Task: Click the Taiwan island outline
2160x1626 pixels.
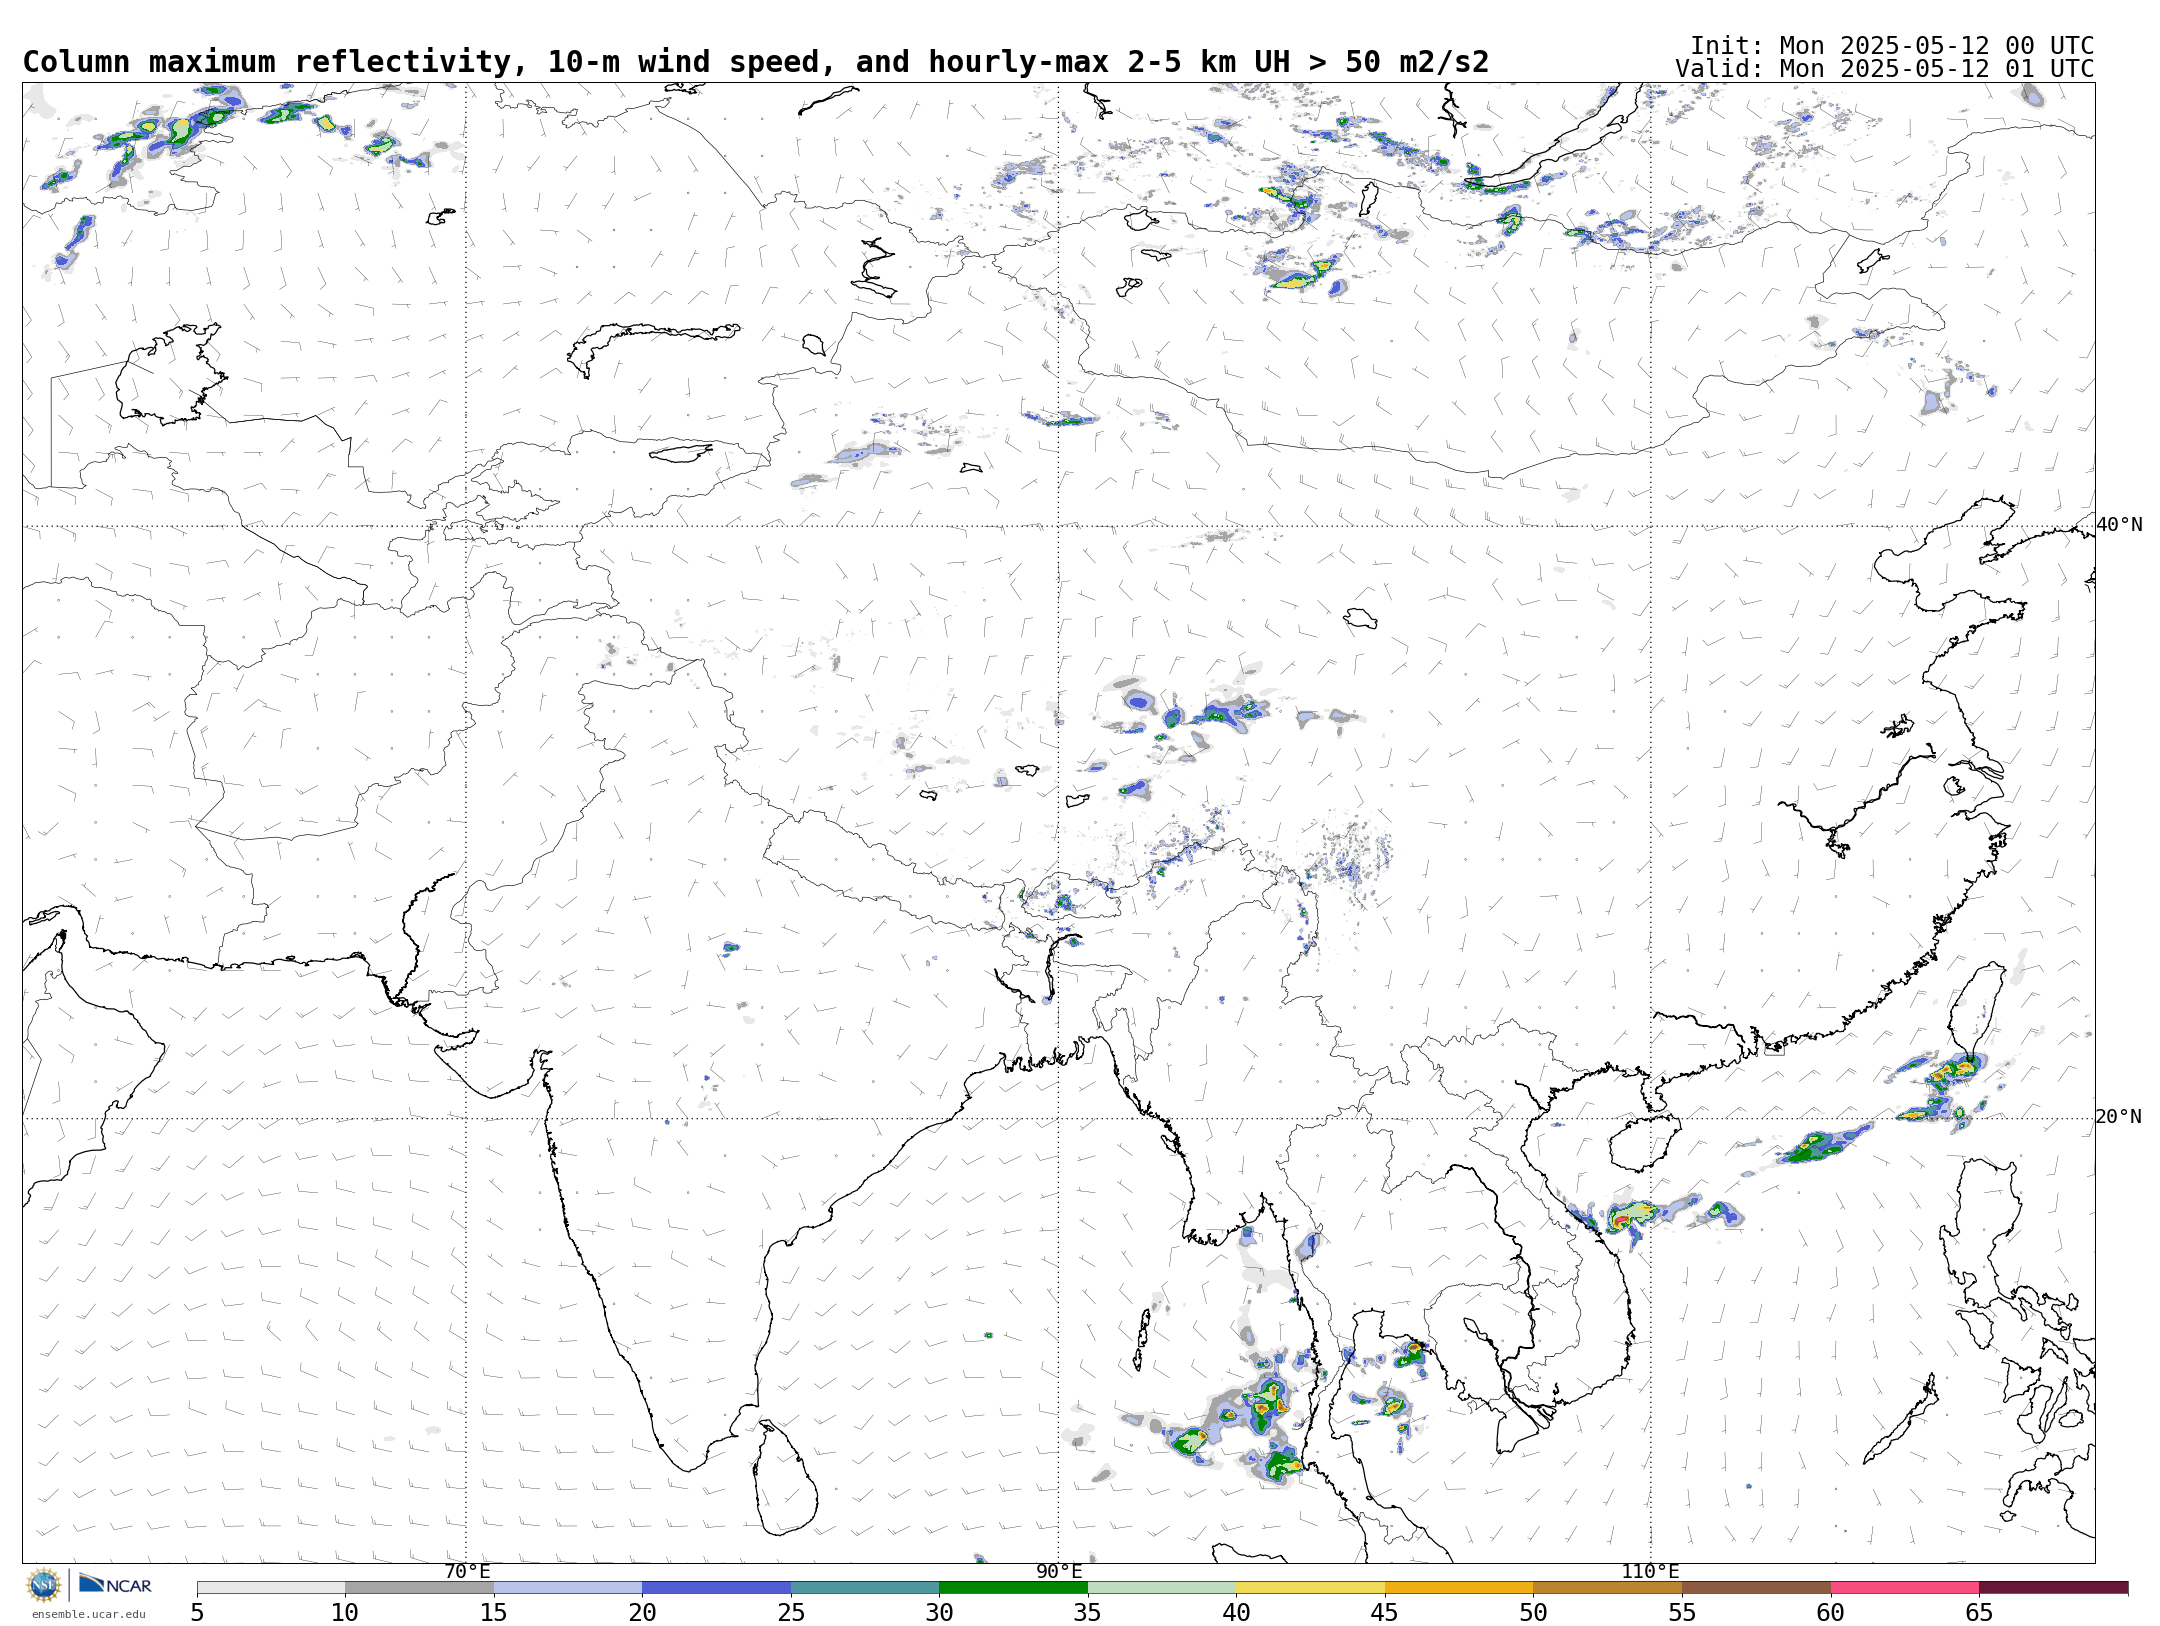Action: tap(1977, 1012)
